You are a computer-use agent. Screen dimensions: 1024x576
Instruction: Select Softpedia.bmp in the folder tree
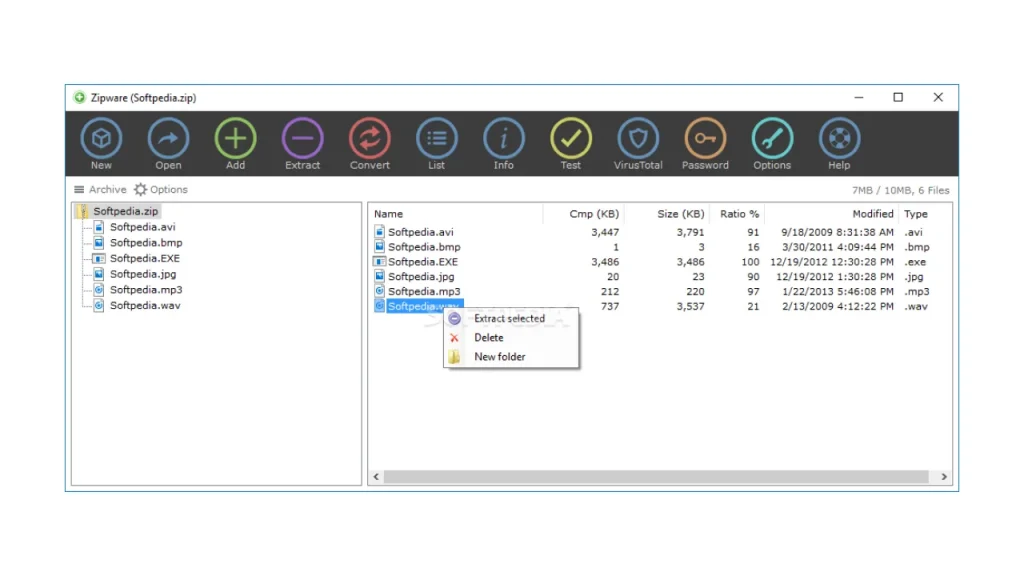146,242
